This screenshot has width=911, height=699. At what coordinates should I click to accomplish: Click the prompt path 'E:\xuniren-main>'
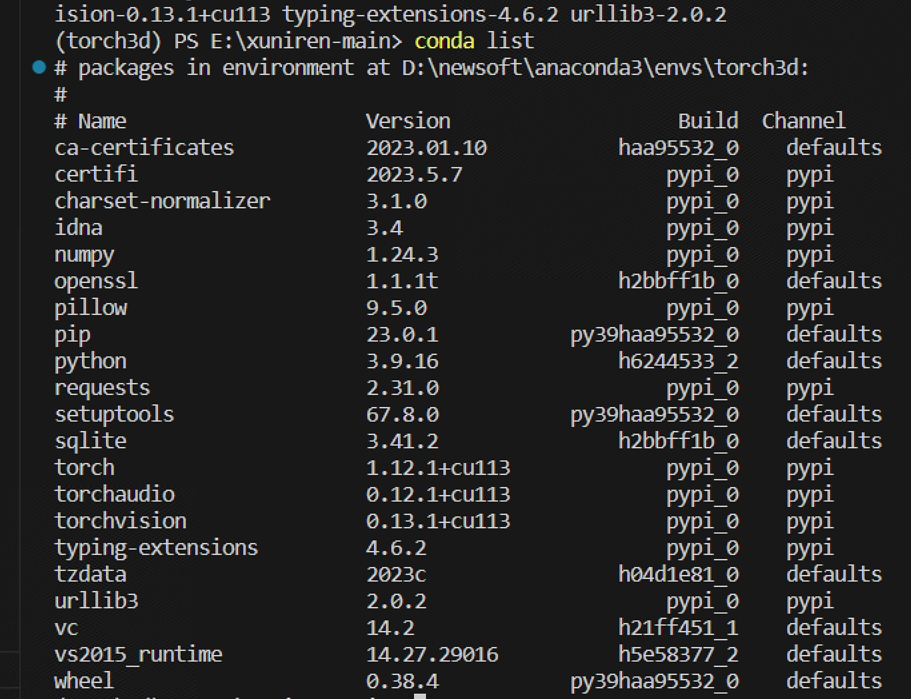306,41
